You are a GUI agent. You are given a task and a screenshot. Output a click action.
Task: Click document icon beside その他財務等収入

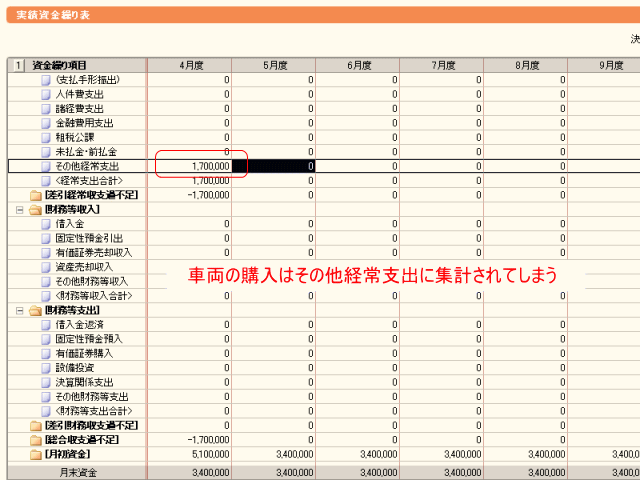pyautogui.click(x=46, y=282)
